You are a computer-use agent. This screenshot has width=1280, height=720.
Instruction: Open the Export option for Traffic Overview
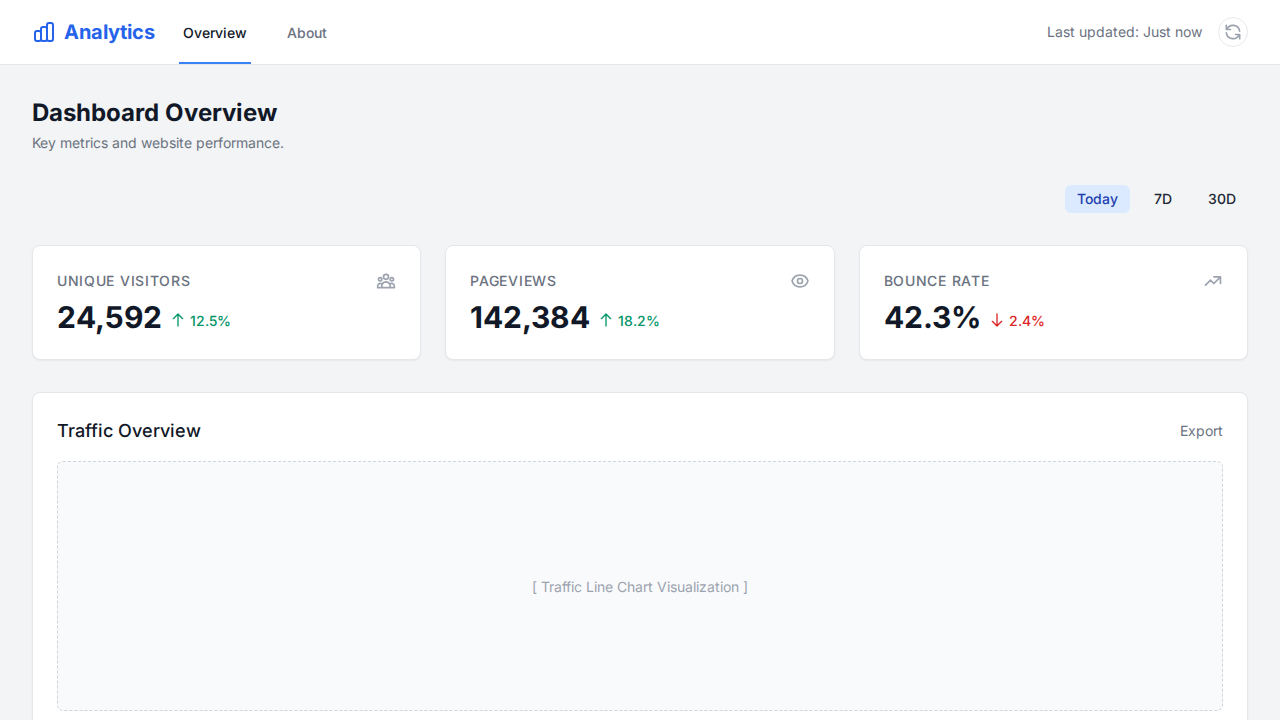(x=1201, y=431)
